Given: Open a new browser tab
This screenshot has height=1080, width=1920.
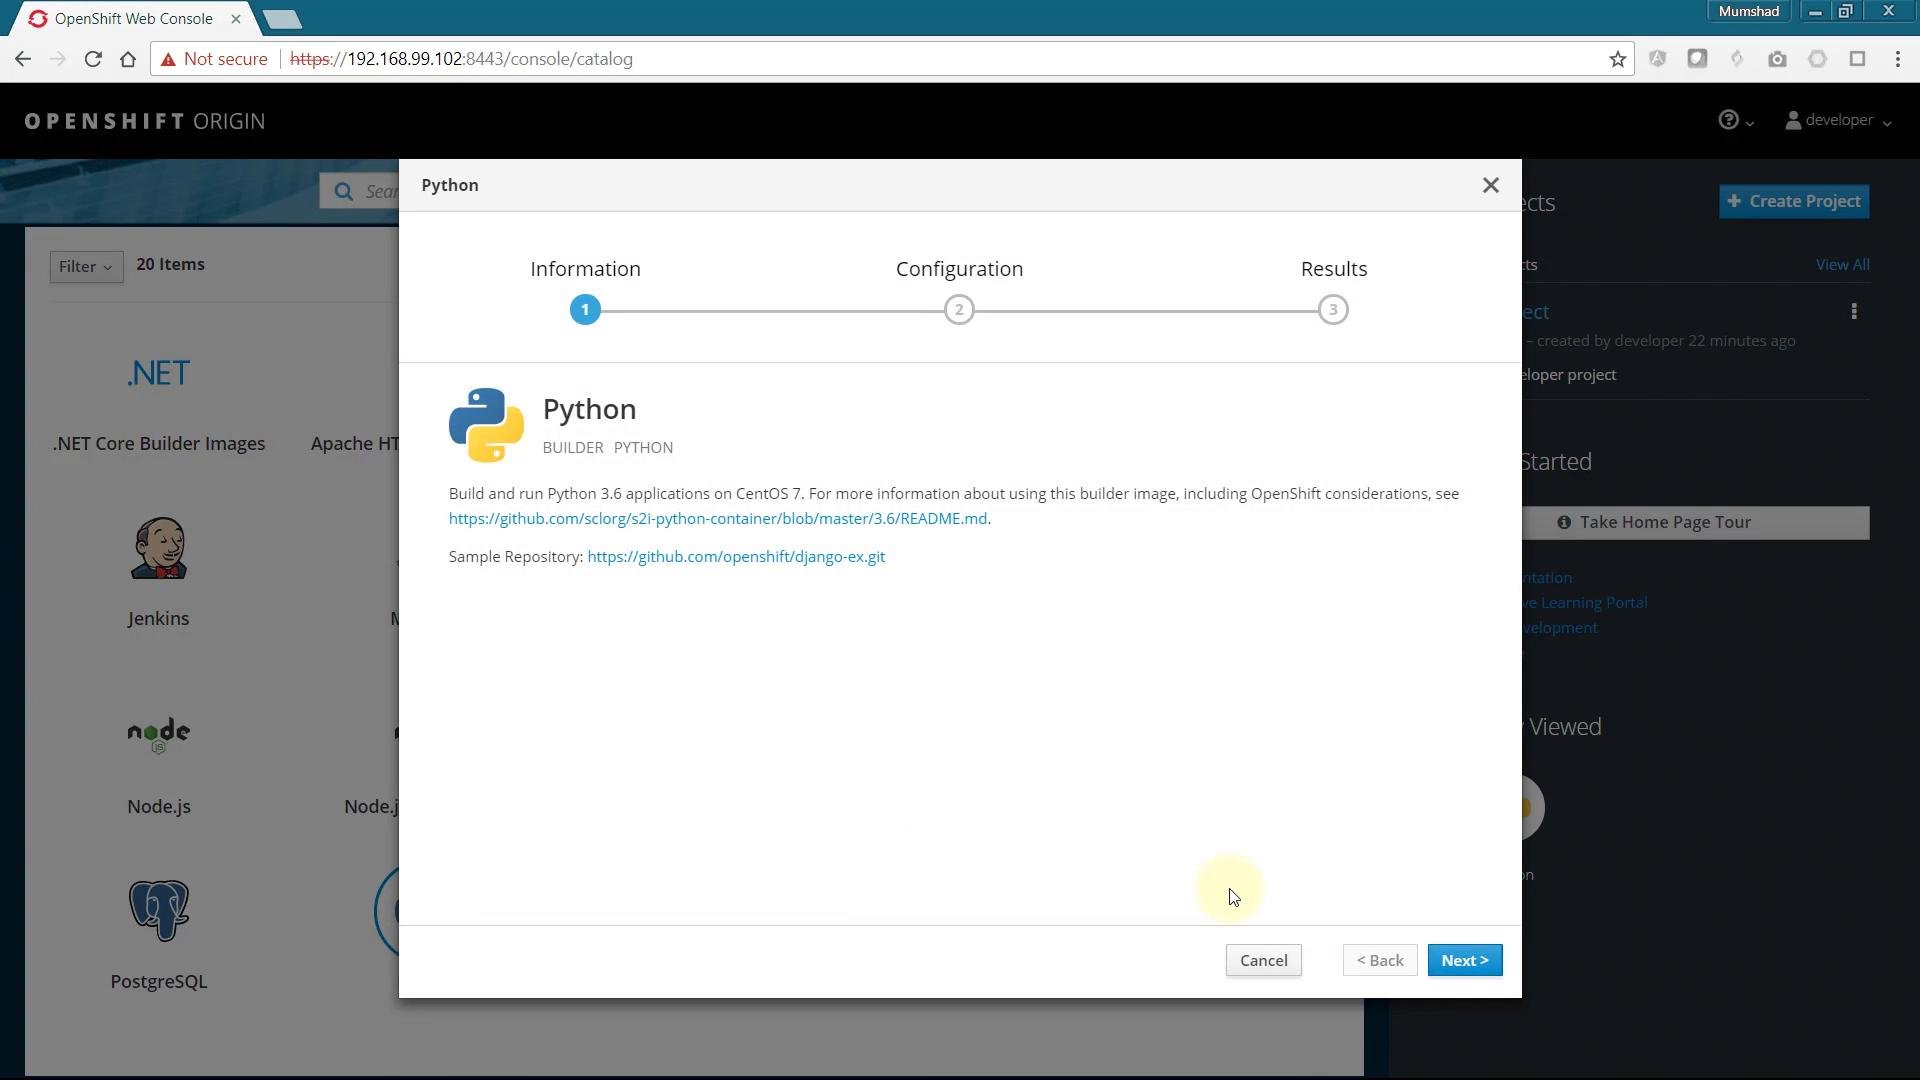Looking at the screenshot, I should click(x=282, y=19).
